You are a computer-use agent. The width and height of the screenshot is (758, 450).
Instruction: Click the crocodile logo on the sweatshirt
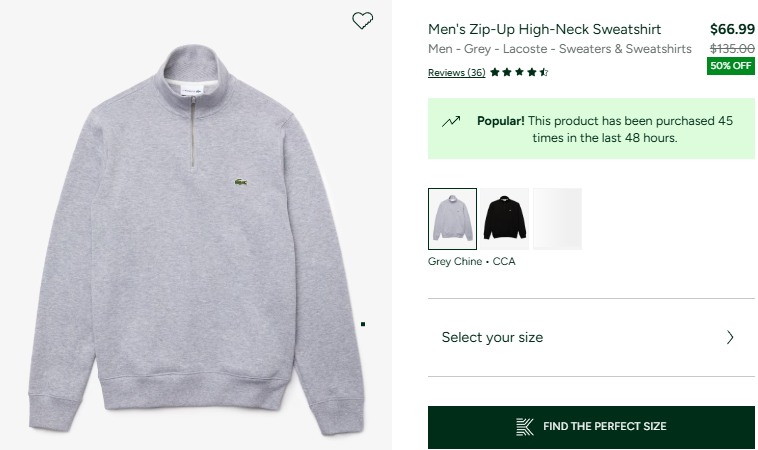point(241,182)
